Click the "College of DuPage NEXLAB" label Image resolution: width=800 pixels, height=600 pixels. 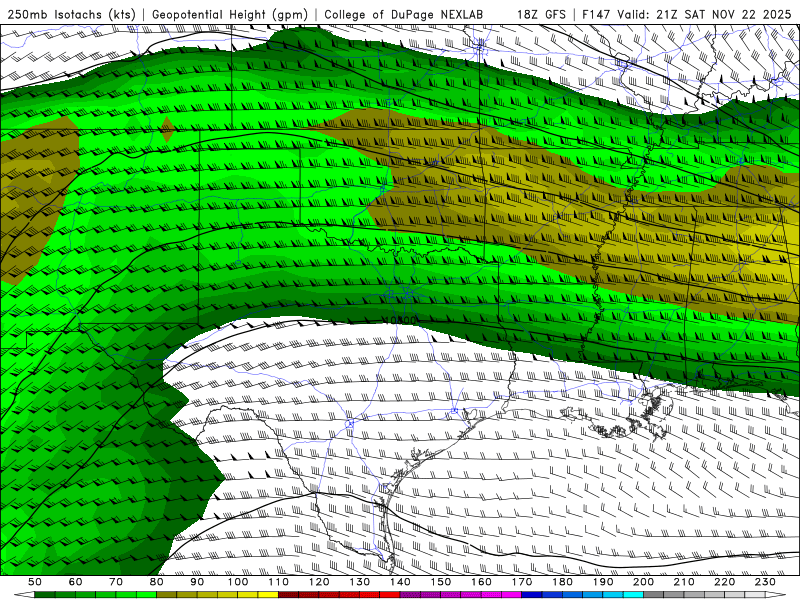tap(403, 14)
